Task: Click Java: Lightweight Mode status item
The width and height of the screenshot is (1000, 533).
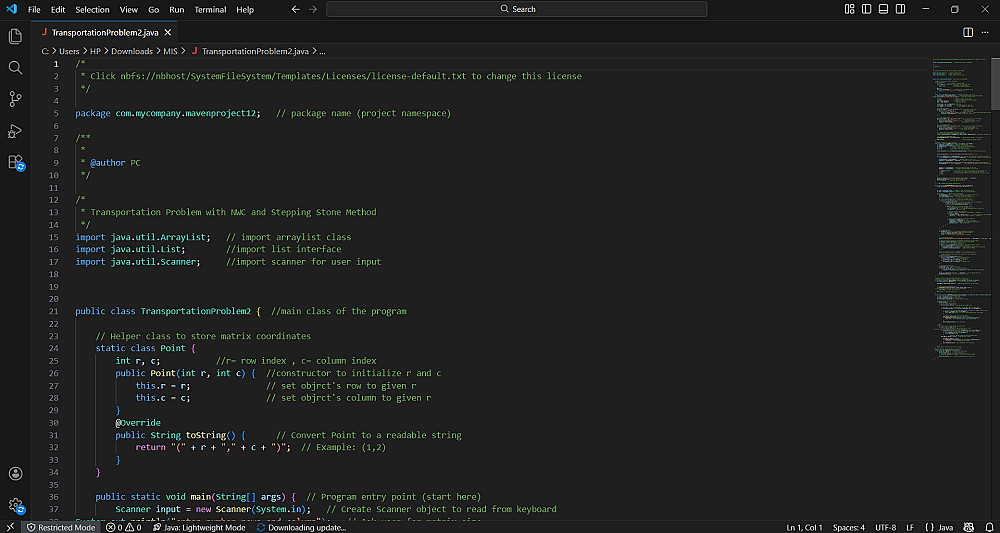Action: (199, 527)
